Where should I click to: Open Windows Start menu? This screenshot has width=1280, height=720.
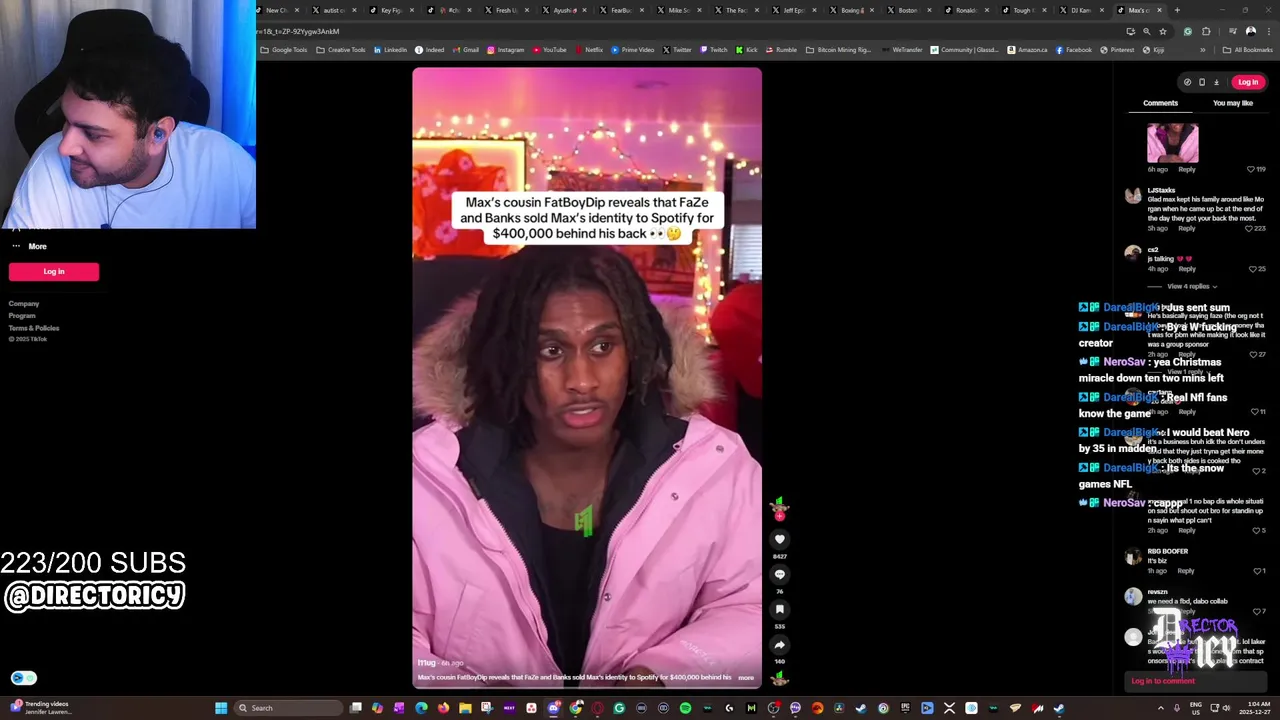221,708
